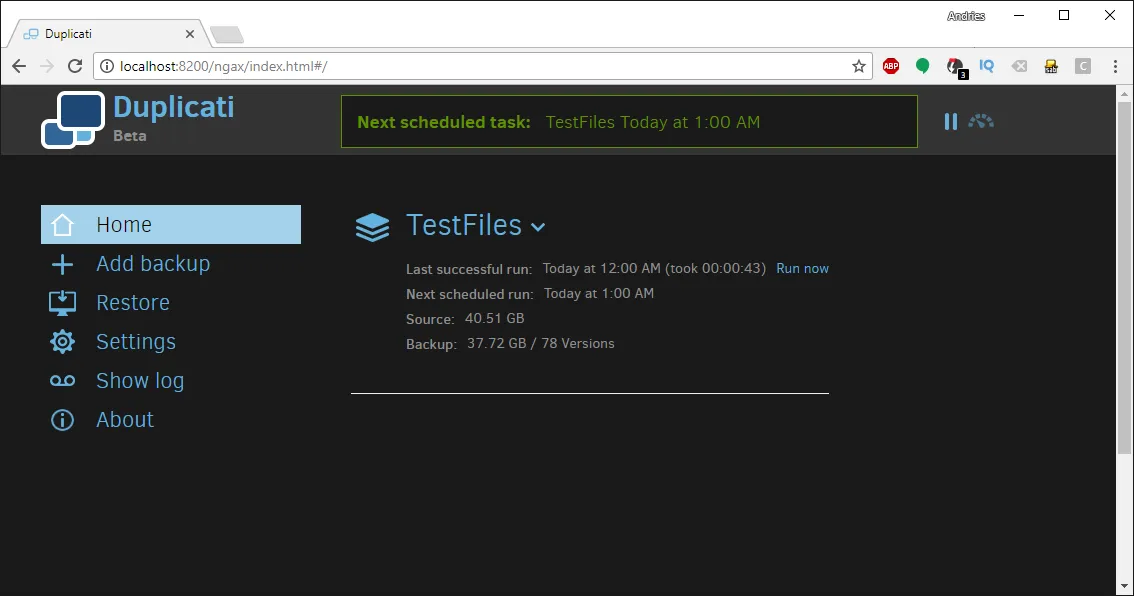Expand the TestFiles backup chevron
The width and height of the screenshot is (1134, 596).
(537, 227)
